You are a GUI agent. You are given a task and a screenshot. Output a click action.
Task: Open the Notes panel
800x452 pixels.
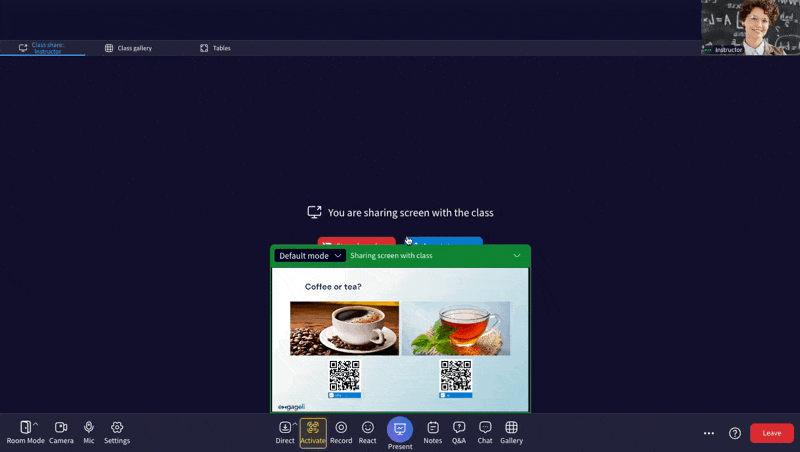click(433, 432)
